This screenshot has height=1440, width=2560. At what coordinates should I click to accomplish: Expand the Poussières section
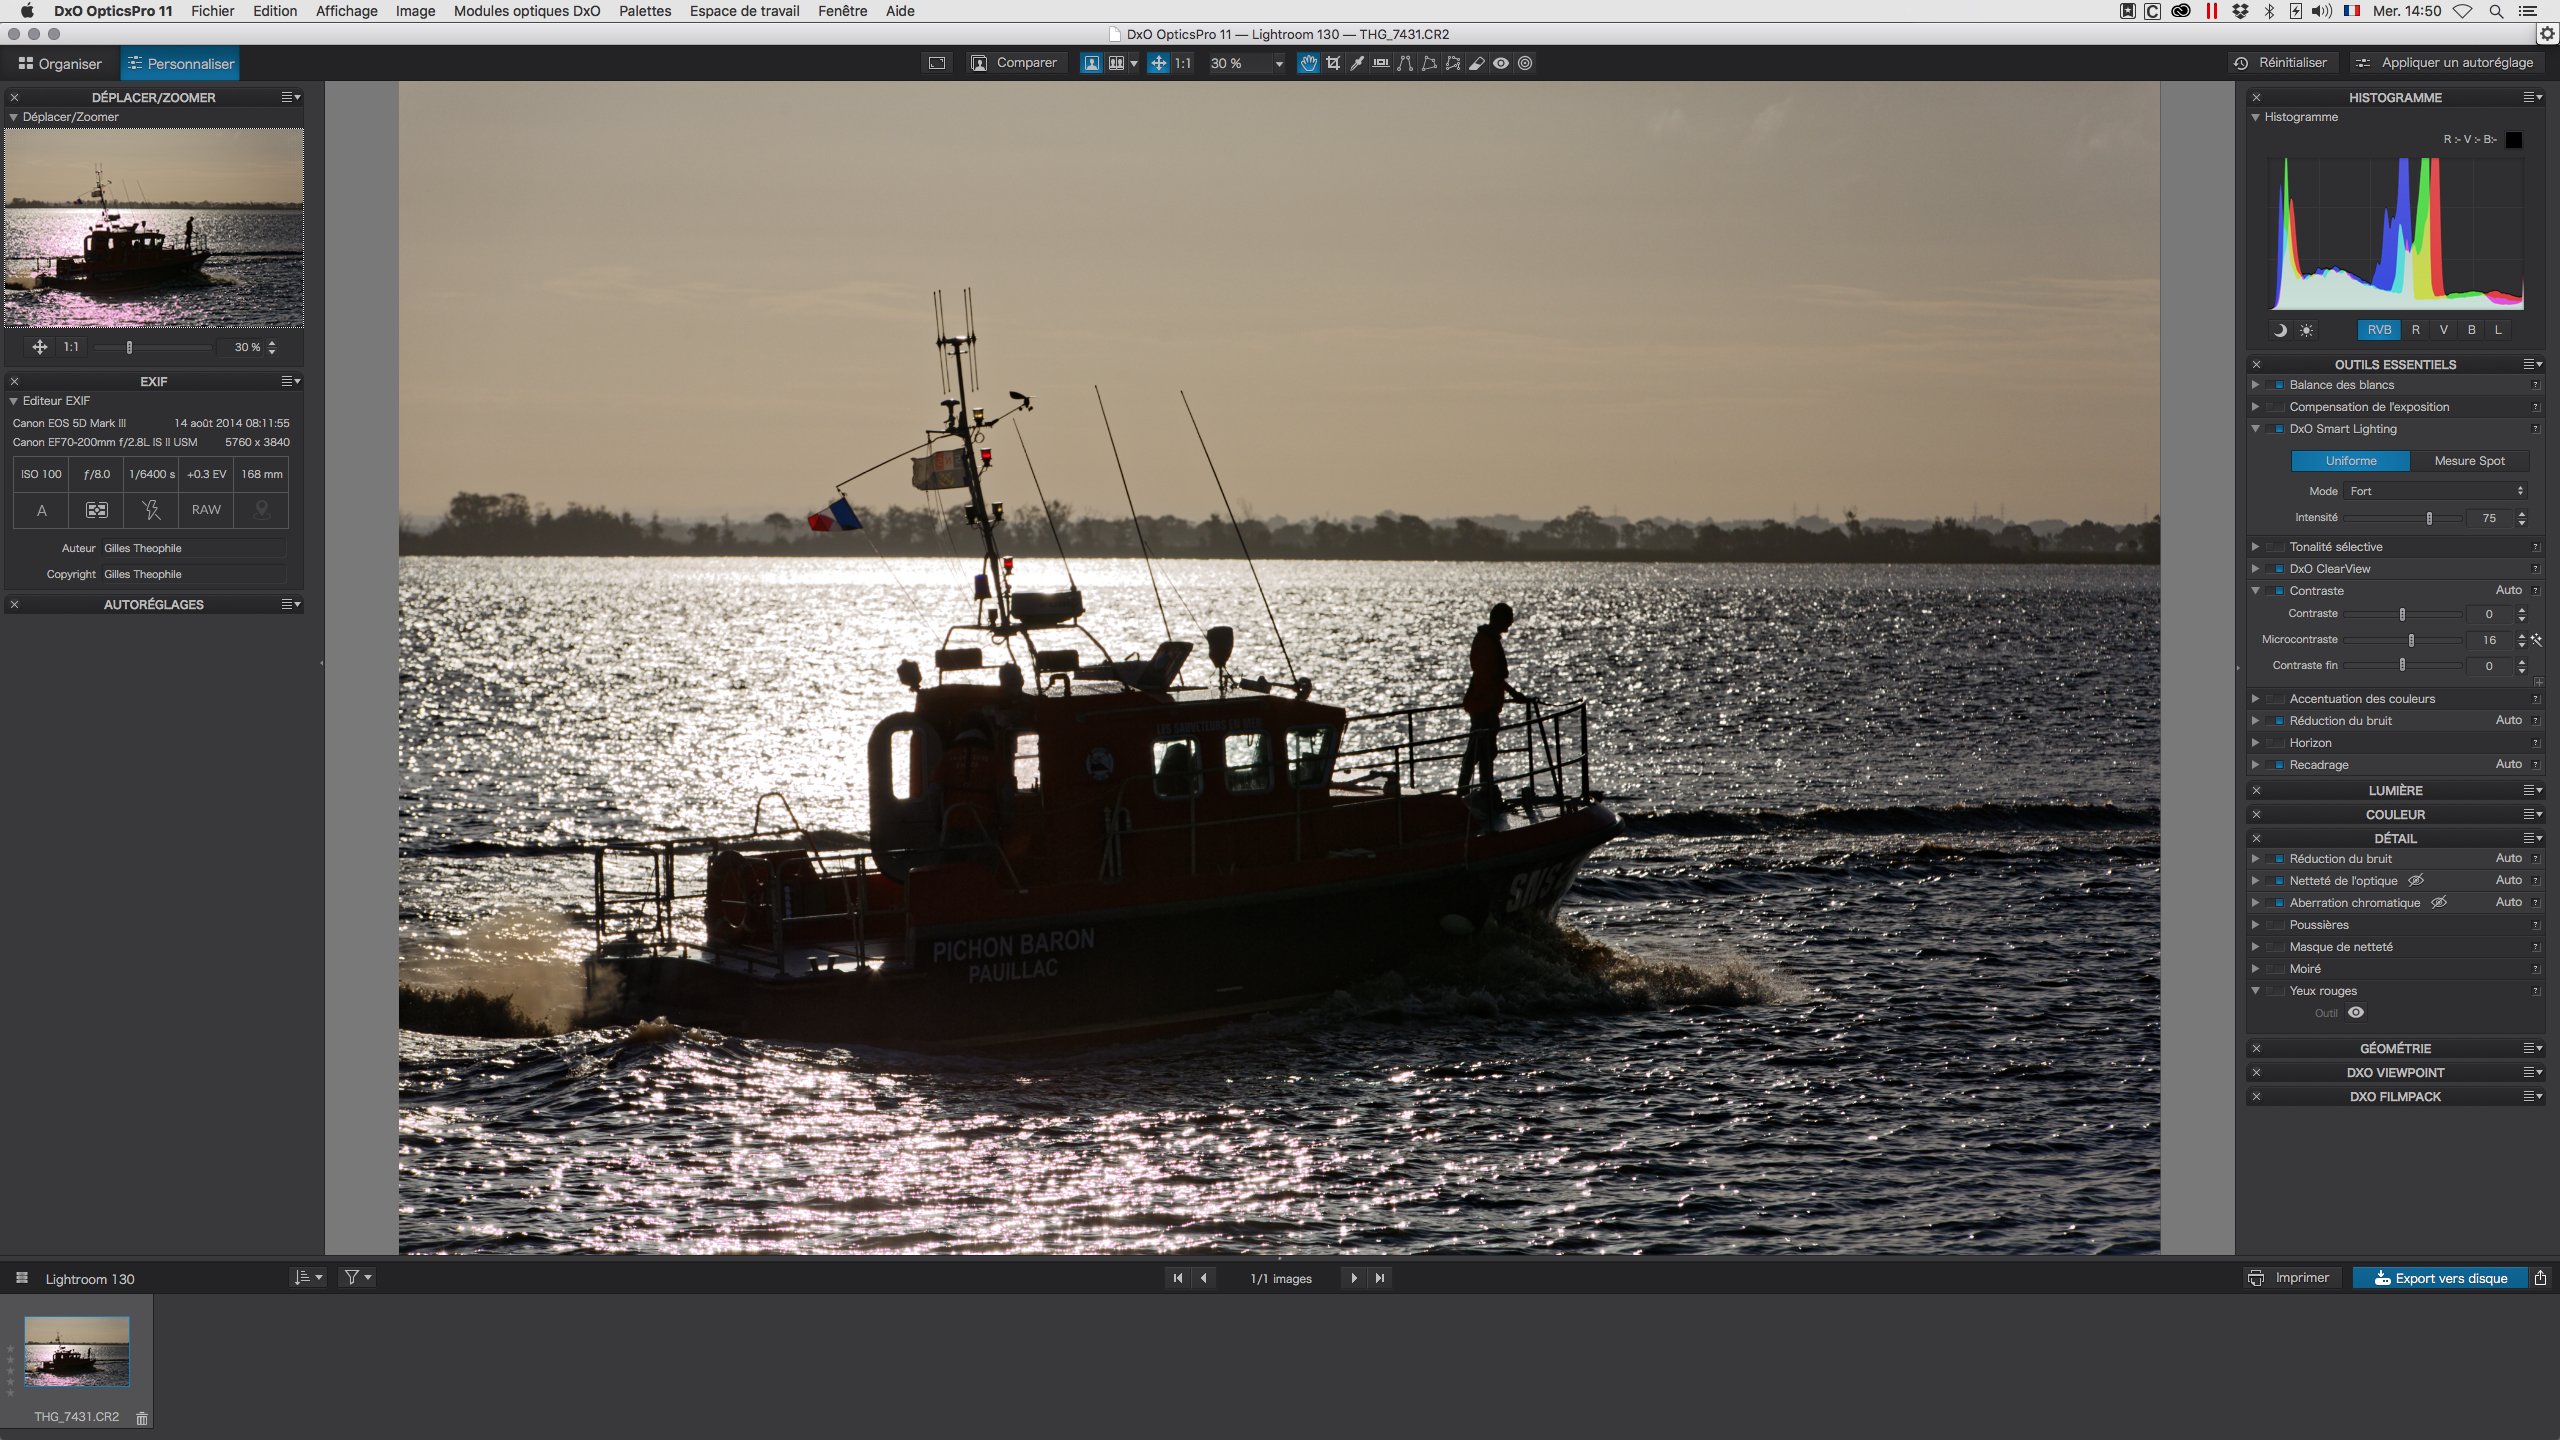(x=2256, y=925)
